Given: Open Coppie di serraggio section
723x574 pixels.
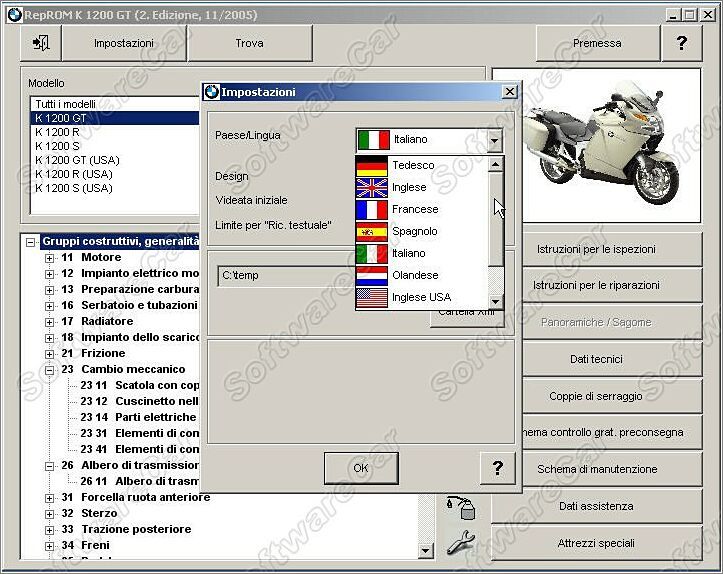Looking at the screenshot, I should coord(596,396).
